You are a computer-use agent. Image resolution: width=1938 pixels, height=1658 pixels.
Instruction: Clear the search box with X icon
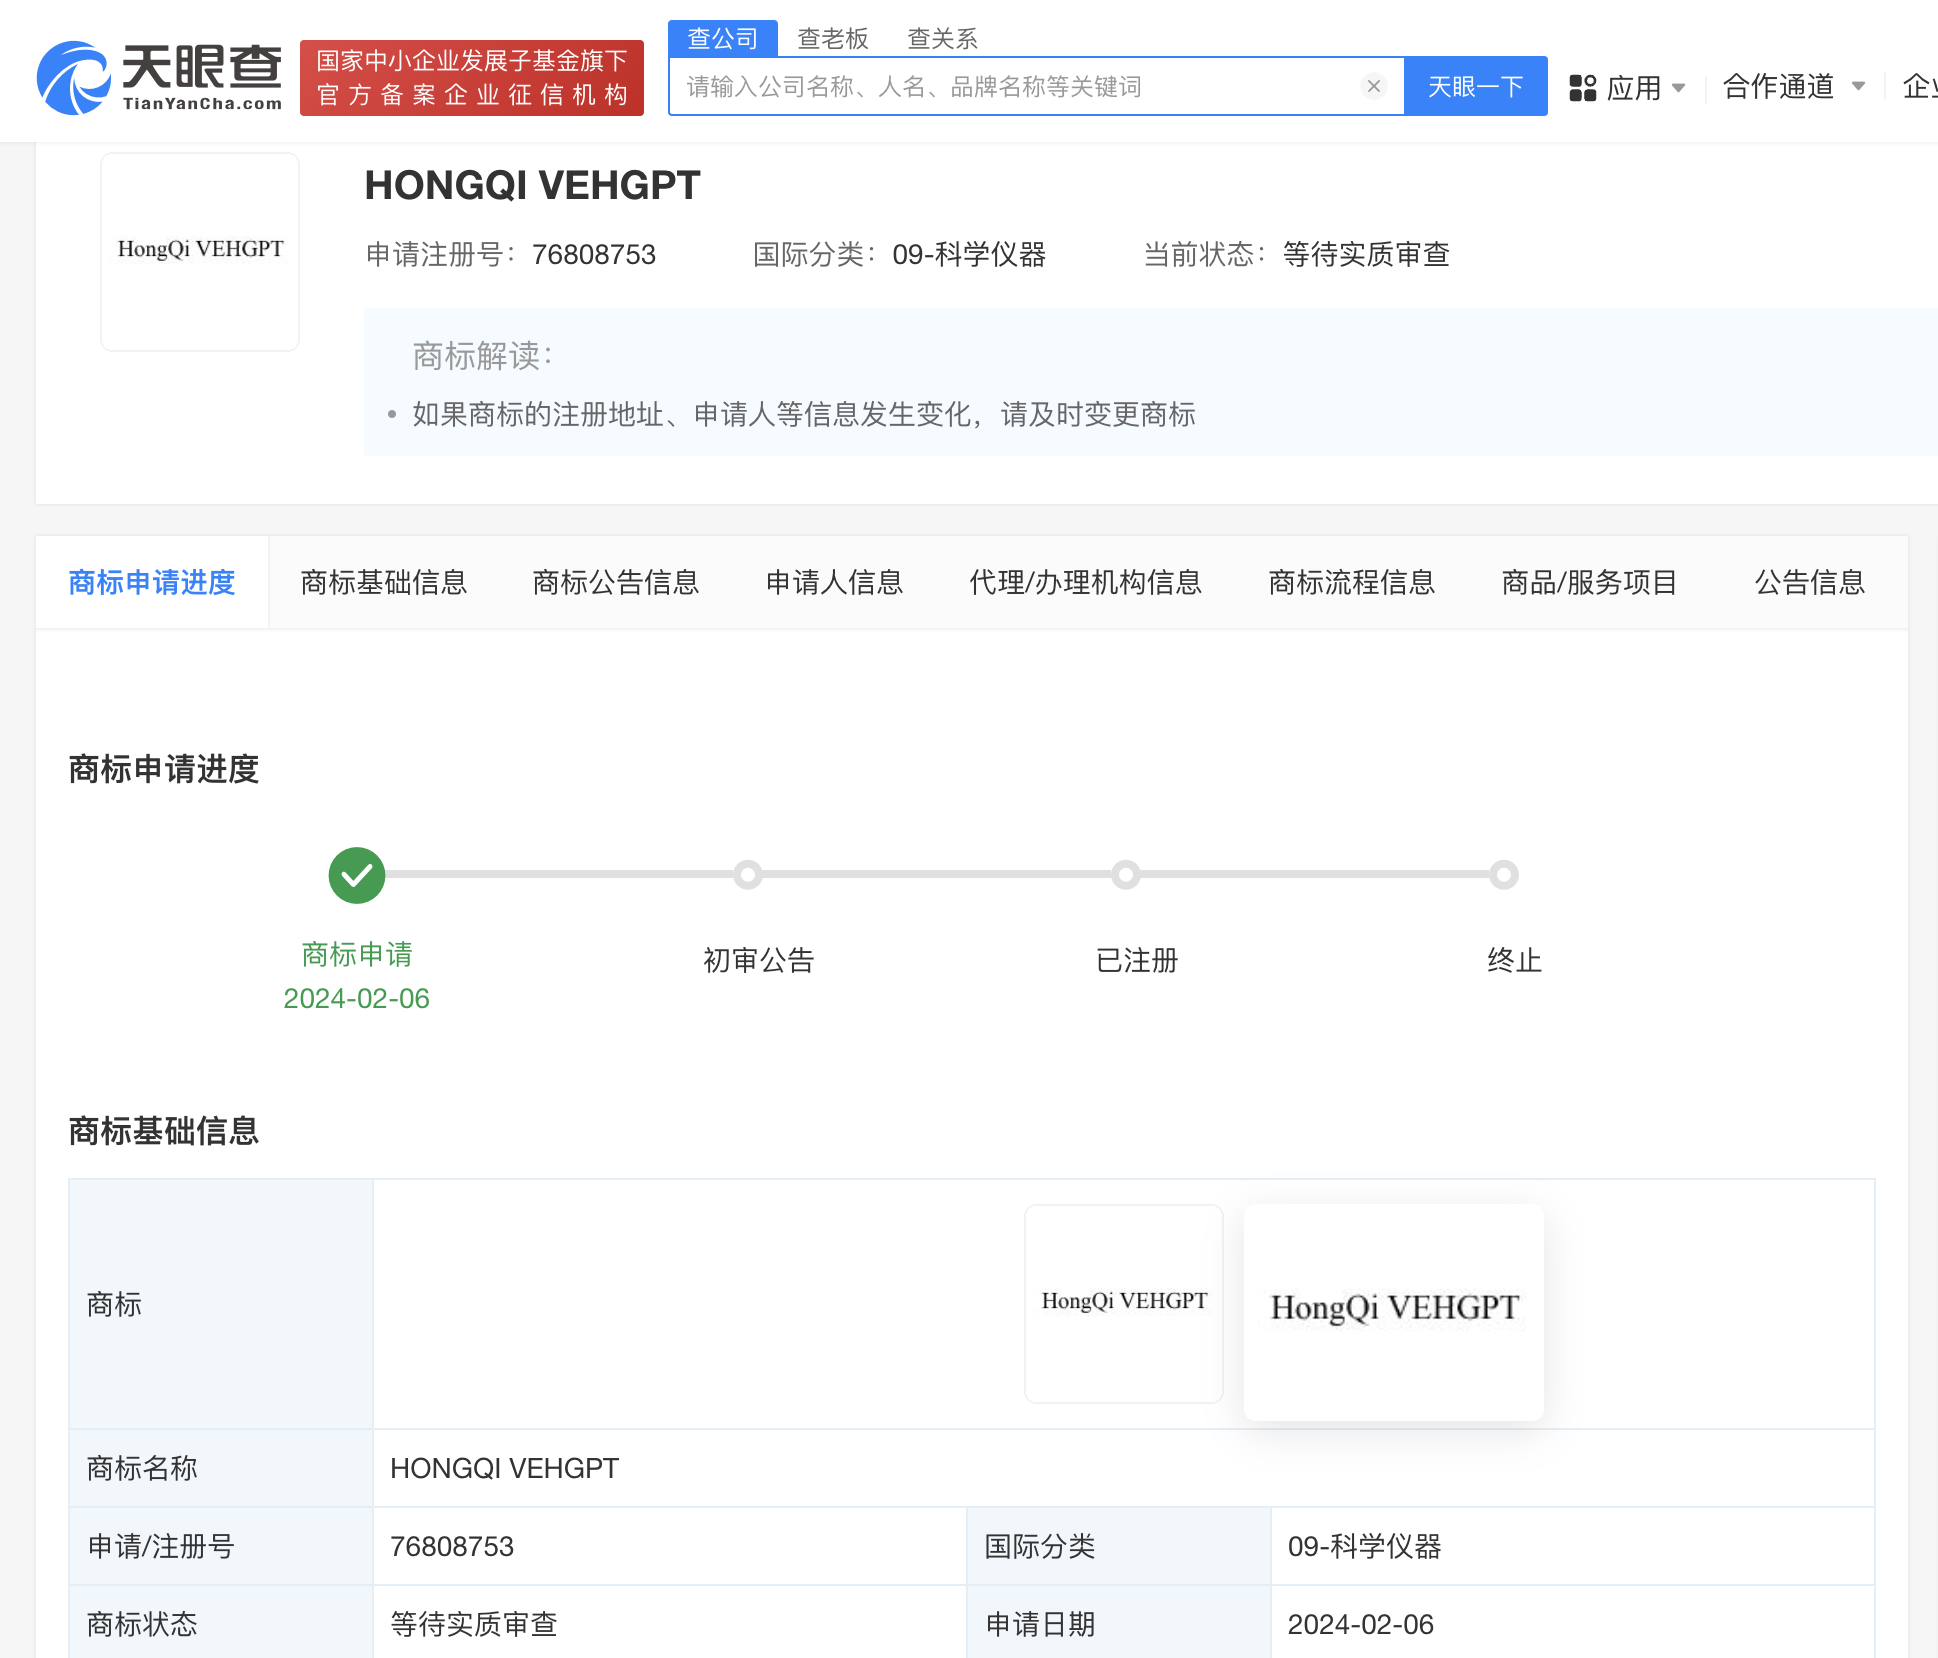coord(1374,86)
